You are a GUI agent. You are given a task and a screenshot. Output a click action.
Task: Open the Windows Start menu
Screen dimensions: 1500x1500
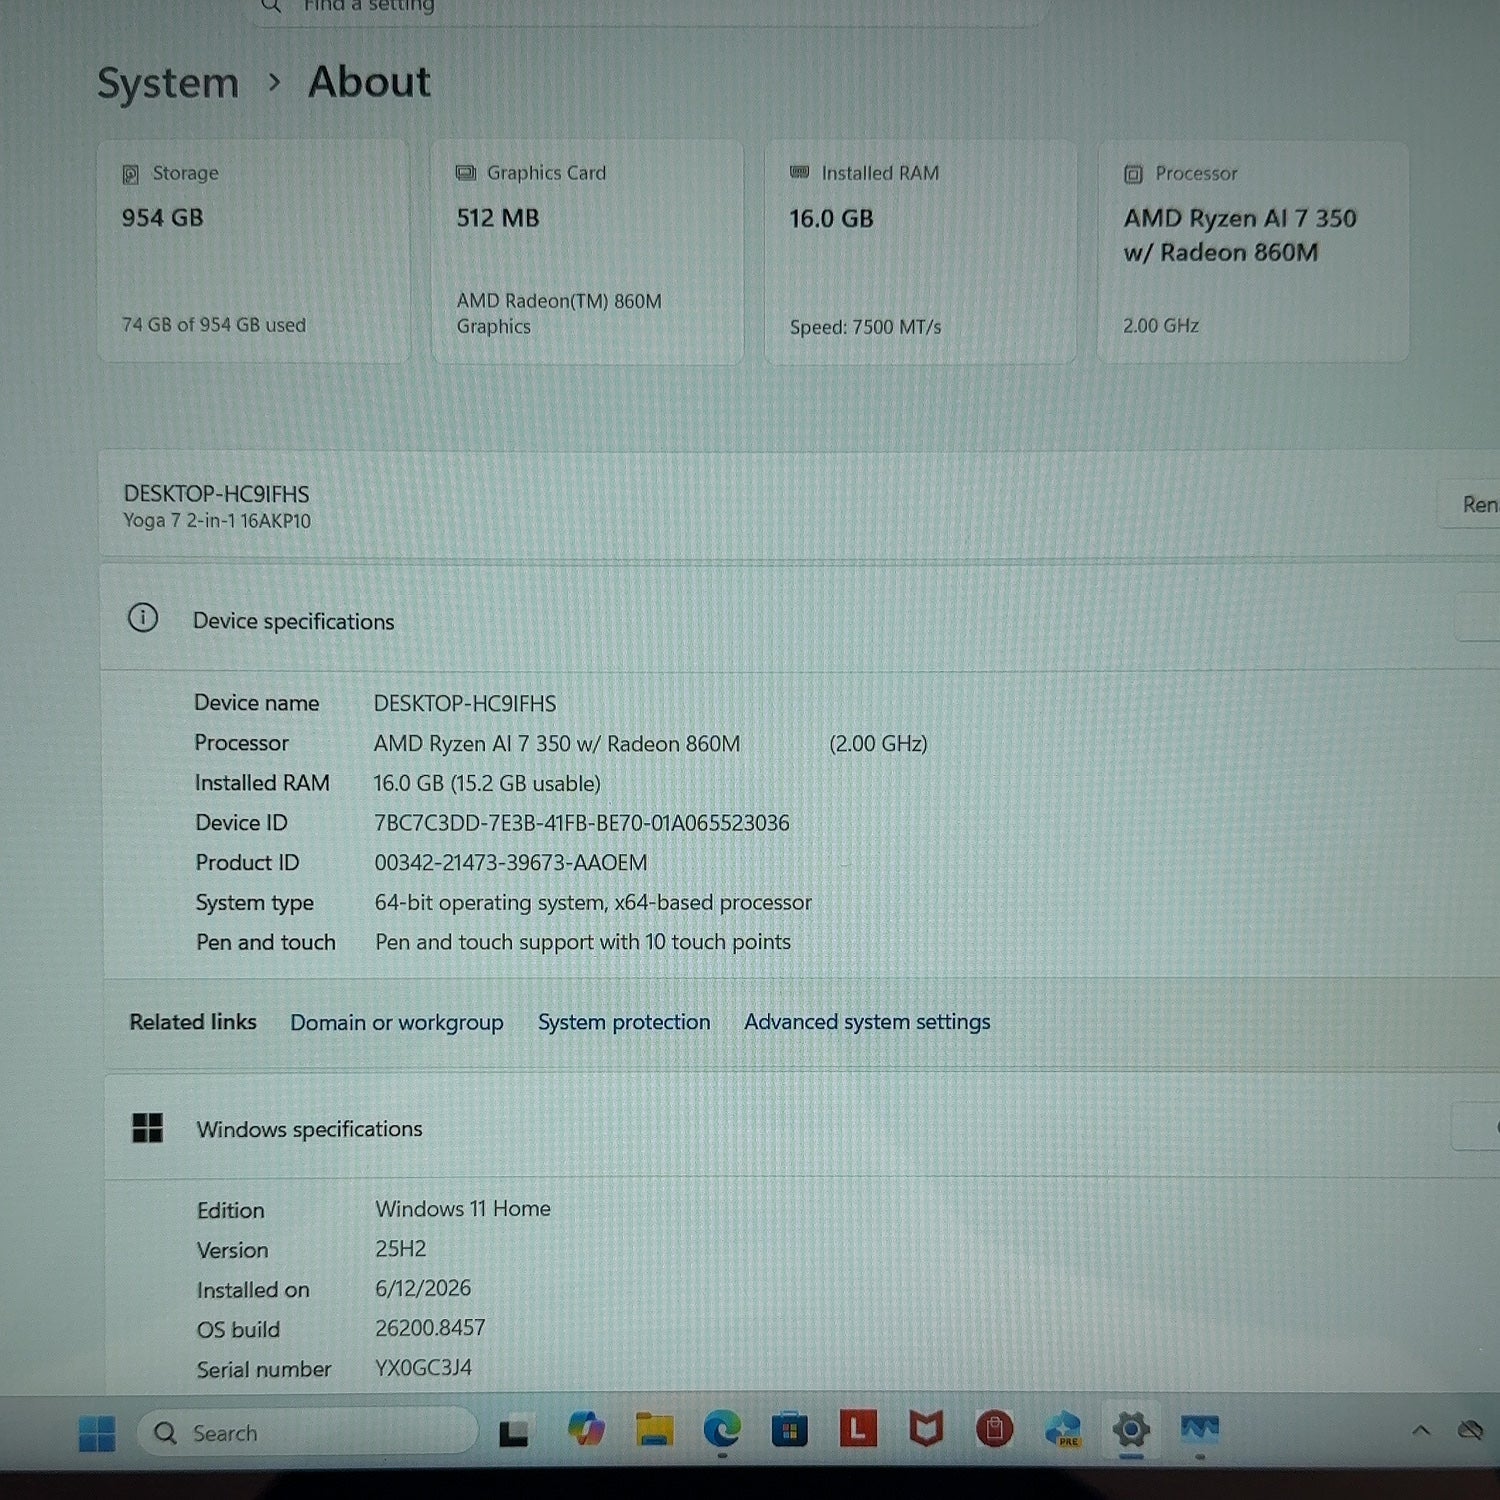point(97,1433)
